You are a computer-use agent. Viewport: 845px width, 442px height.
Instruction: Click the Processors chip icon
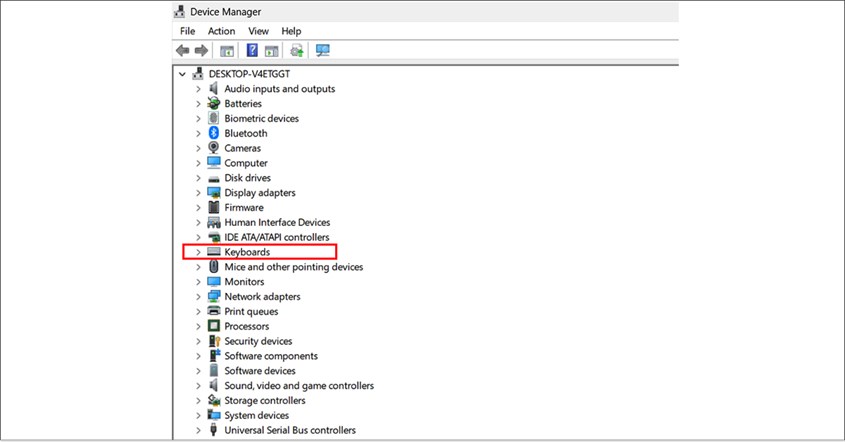214,326
